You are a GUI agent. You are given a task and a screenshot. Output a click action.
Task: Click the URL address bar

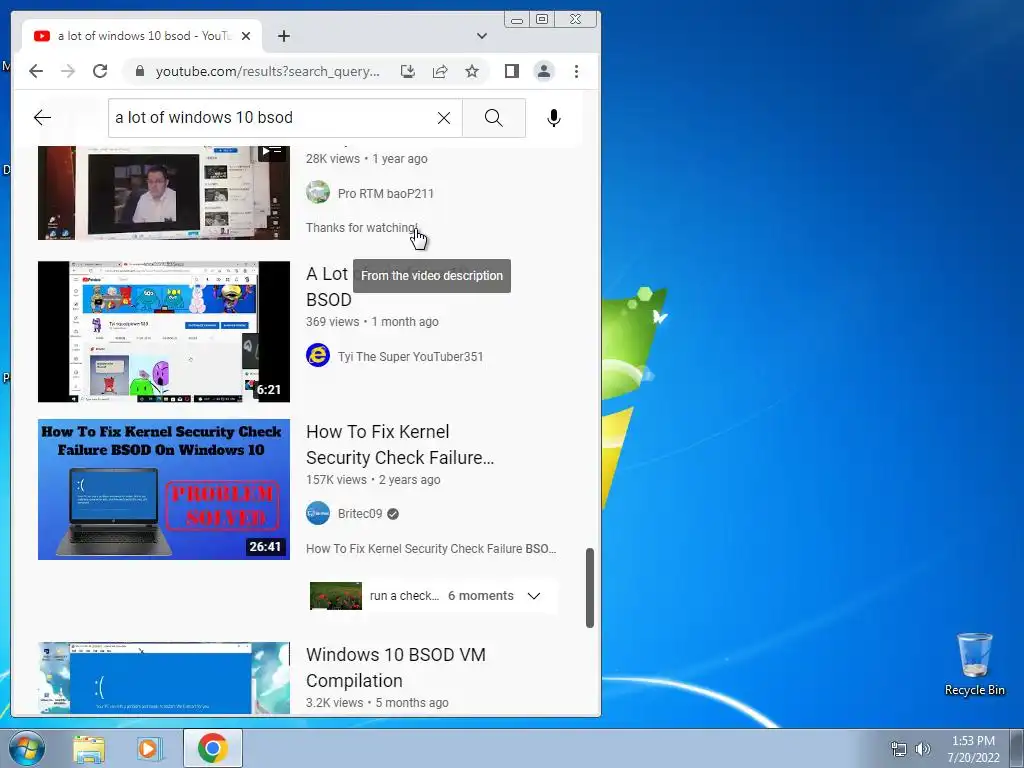[267, 71]
